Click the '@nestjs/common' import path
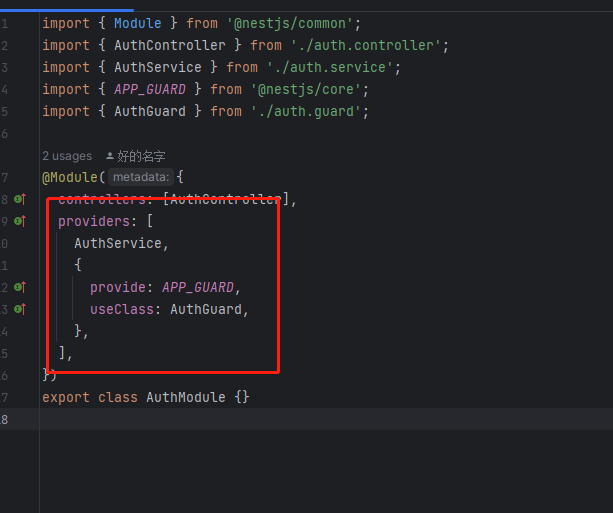The width and height of the screenshot is (613, 513). coord(290,23)
